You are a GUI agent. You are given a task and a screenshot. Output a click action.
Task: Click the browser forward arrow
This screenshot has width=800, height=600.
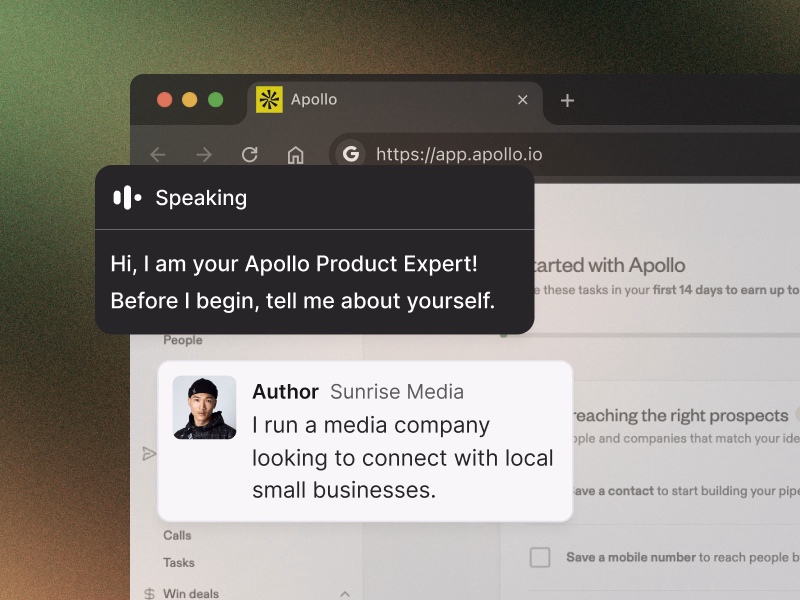[x=204, y=154]
